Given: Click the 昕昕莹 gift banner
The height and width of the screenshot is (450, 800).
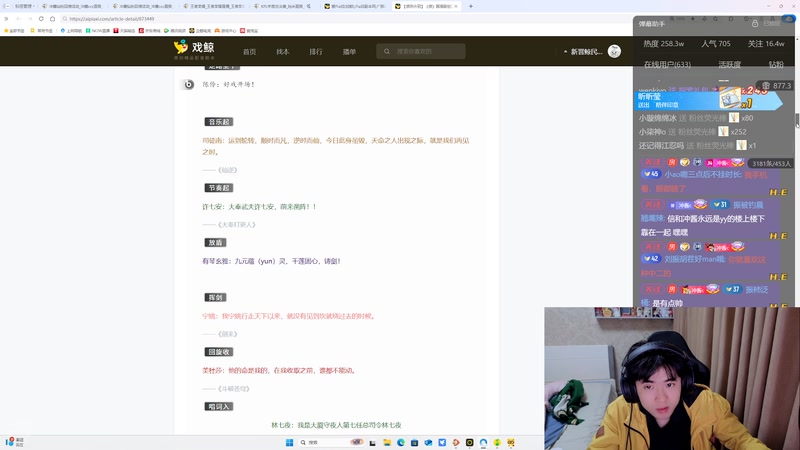Looking at the screenshot, I should click(709, 99).
